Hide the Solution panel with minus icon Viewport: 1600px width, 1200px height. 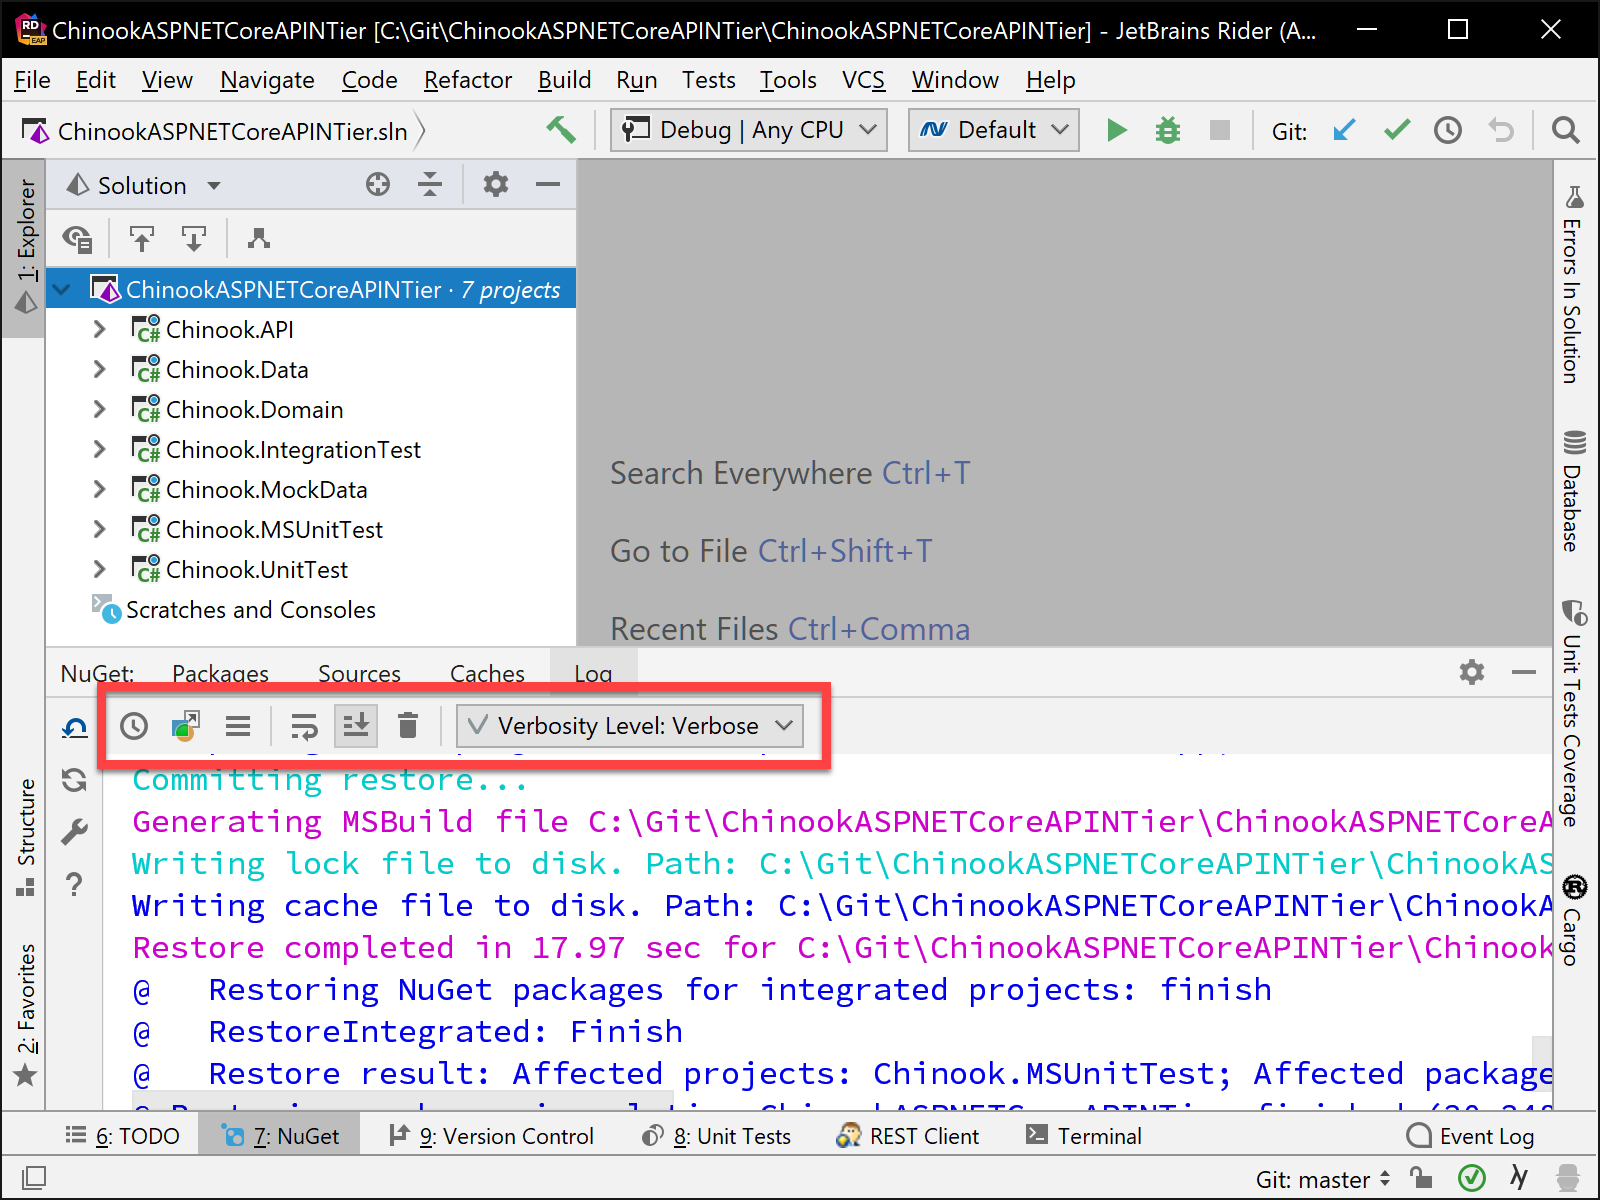pyautogui.click(x=548, y=184)
